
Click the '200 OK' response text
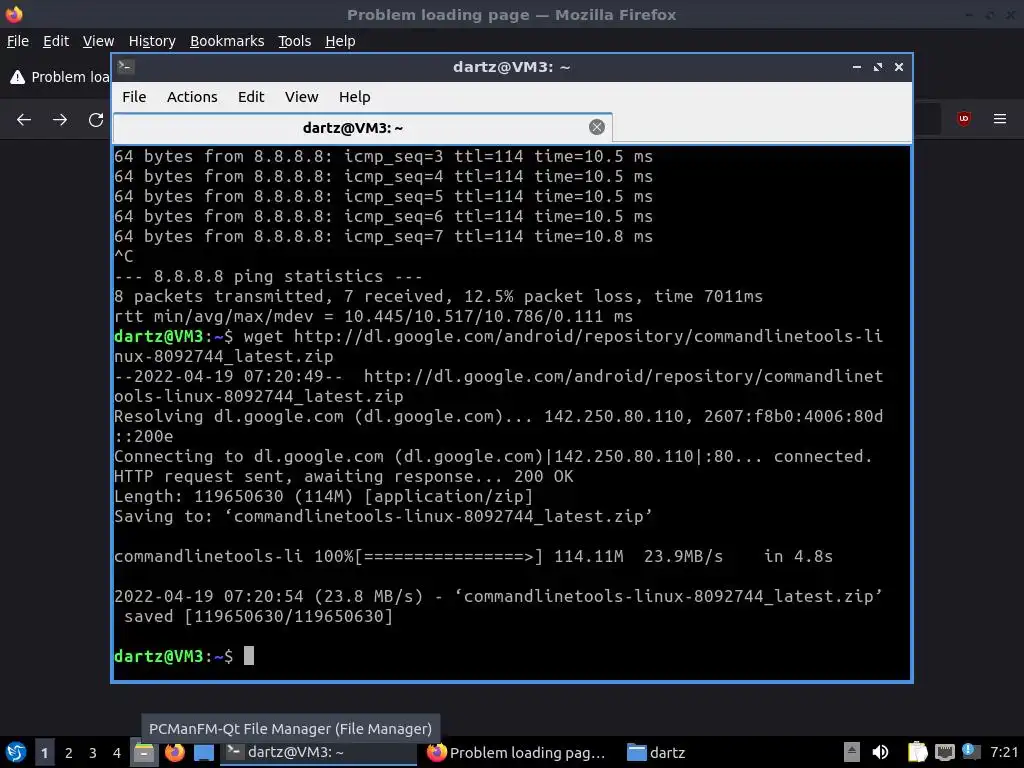coord(543,476)
